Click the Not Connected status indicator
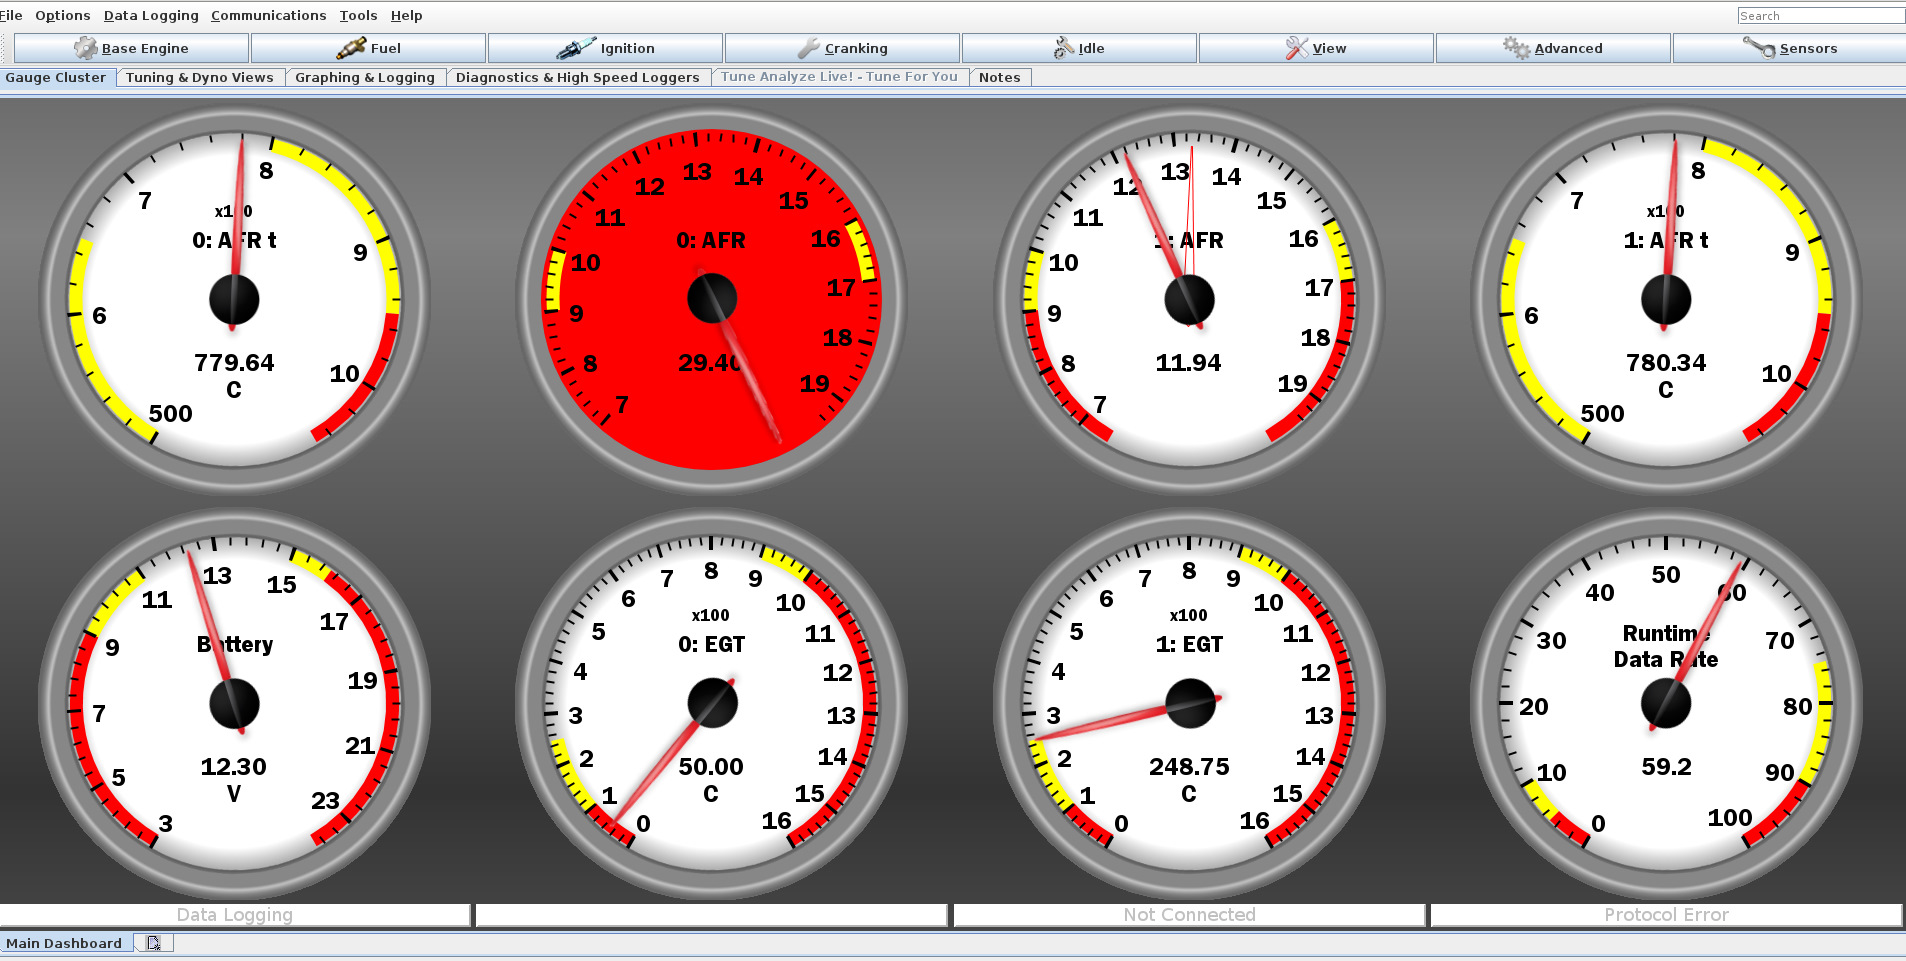The width and height of the screenshot is (1906, 961). (1188, 915)
